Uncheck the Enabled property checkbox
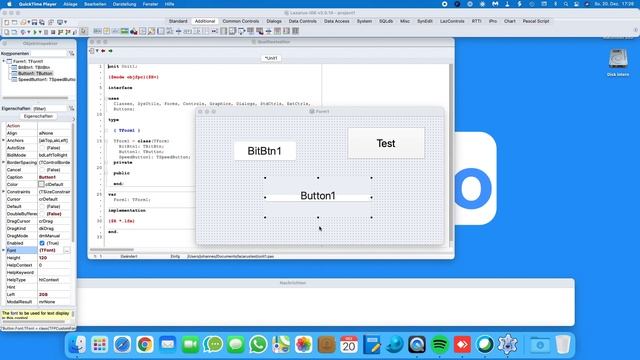Screen dimensions: 640x360 pyautogui.click(x=42, y=243)
